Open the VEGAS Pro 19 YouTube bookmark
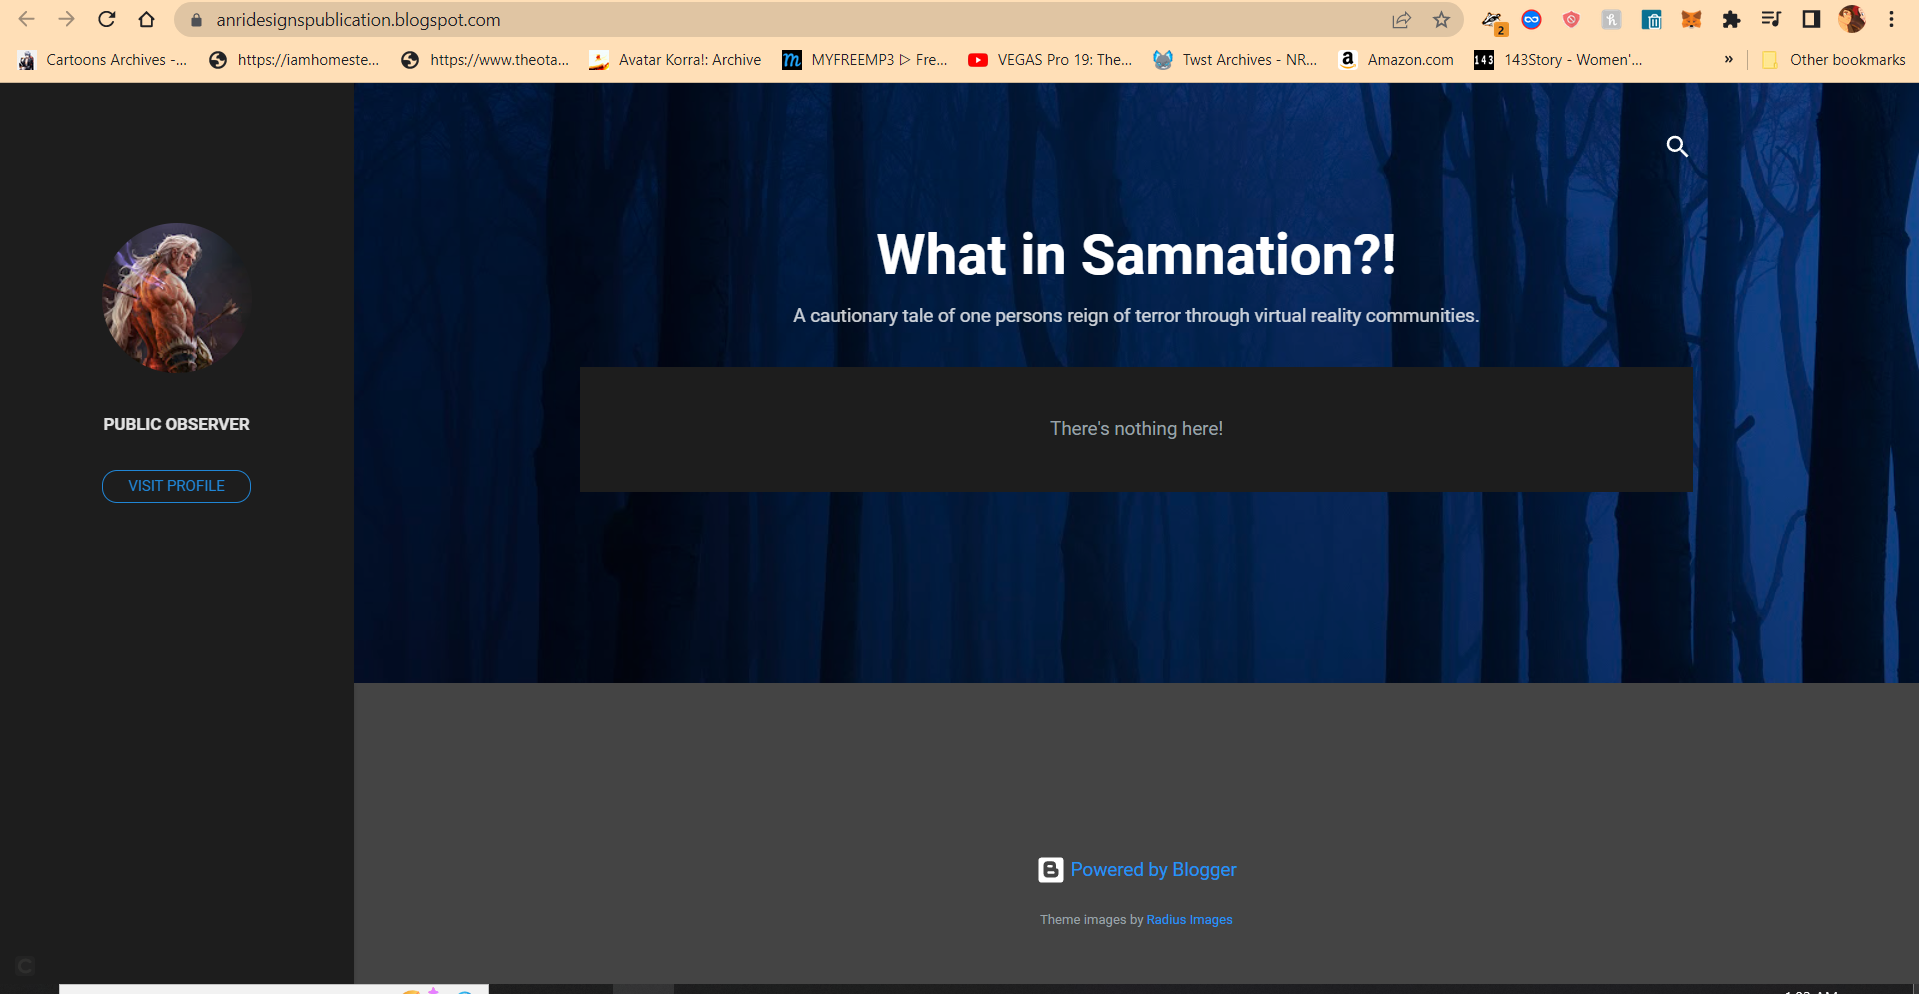The width and height of the screenshot is (1919, 994). pos(1050,60)
